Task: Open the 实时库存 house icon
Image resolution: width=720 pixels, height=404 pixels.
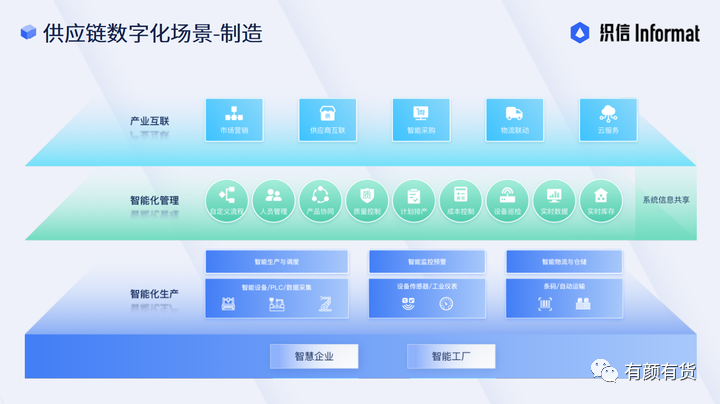Action: [x=601, y=201]
